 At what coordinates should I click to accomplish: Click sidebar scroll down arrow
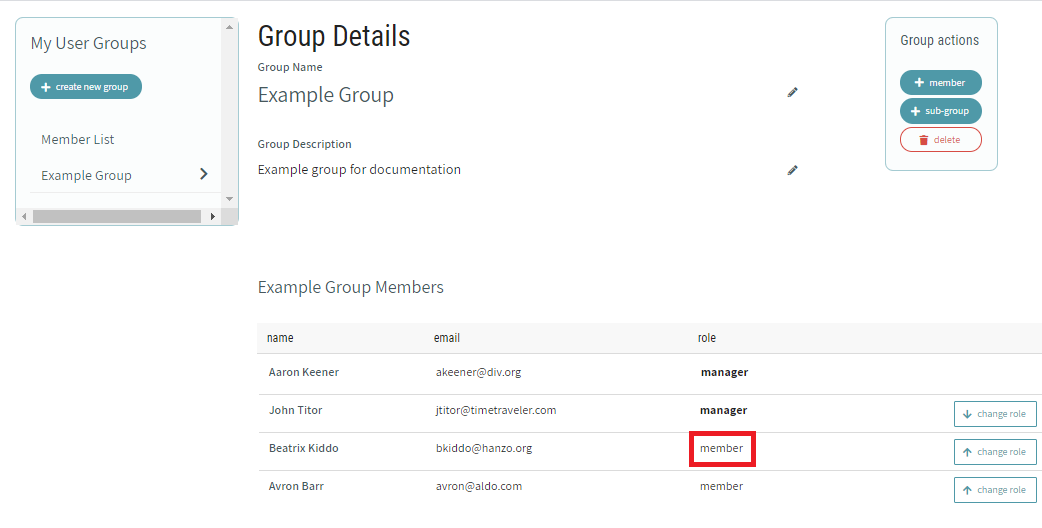click(229, 199)
